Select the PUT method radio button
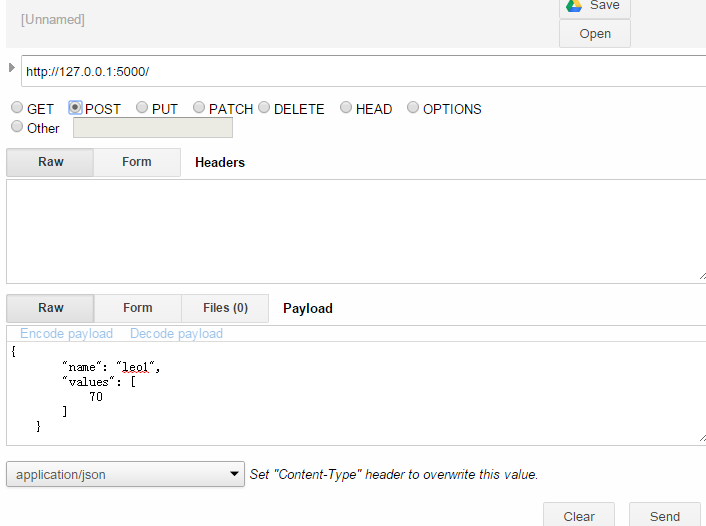The image size is (706, 526). click(x=142, y=107)
